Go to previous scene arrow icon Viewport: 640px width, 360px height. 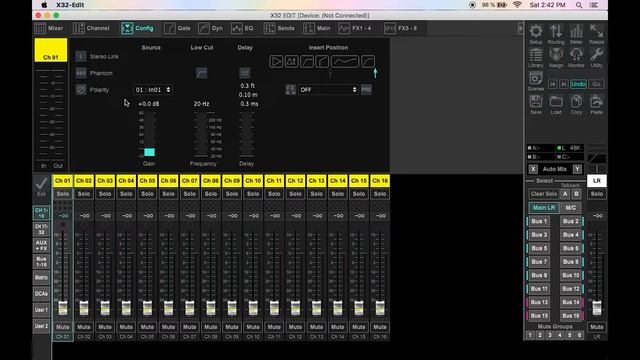click(553, 84)
